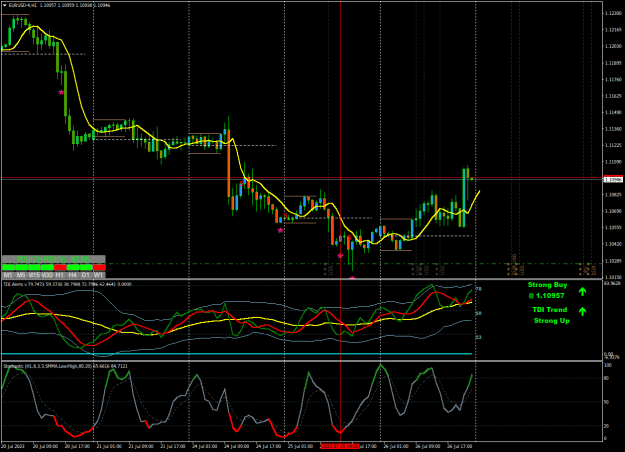
Task: Select the M5 timeframe label
Action: 21,275
